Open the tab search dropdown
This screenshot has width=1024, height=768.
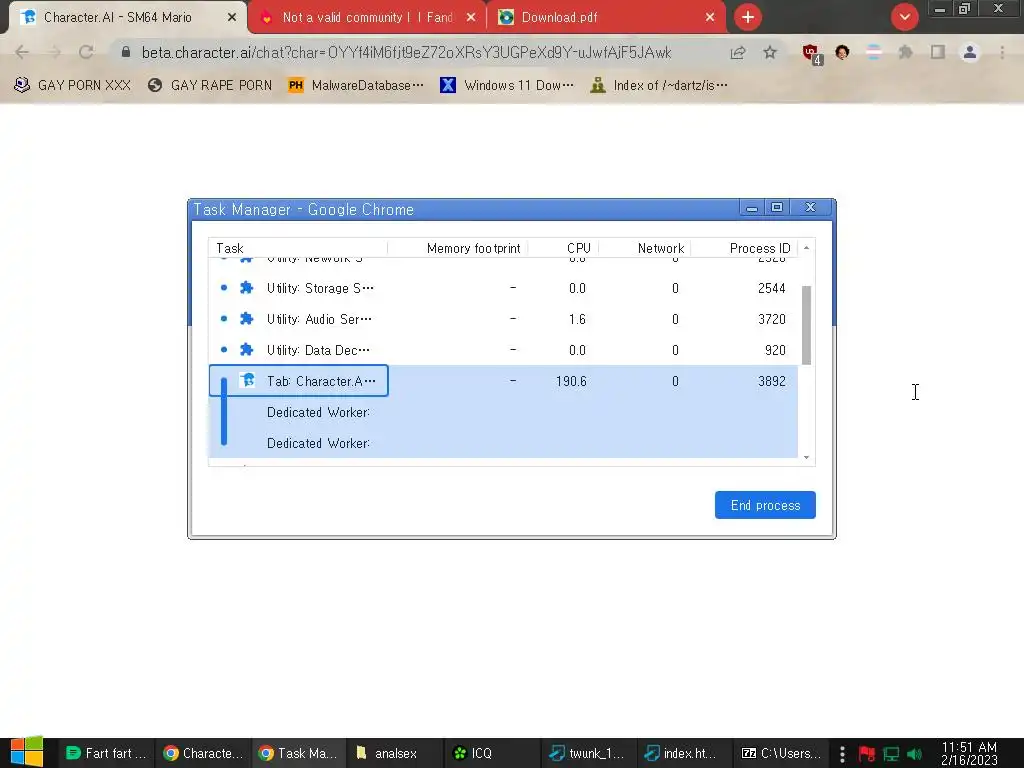pyautogui.click(x=904, y=17)
